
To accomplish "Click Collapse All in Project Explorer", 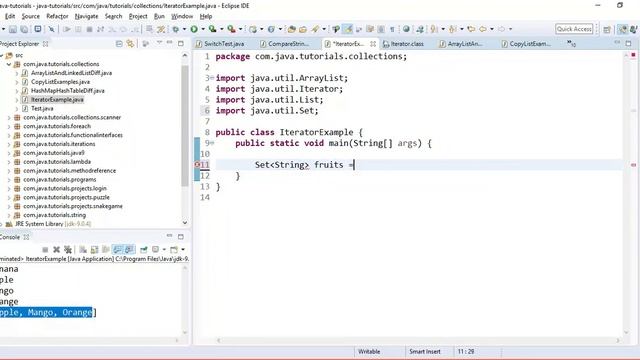I will point(119,44).
